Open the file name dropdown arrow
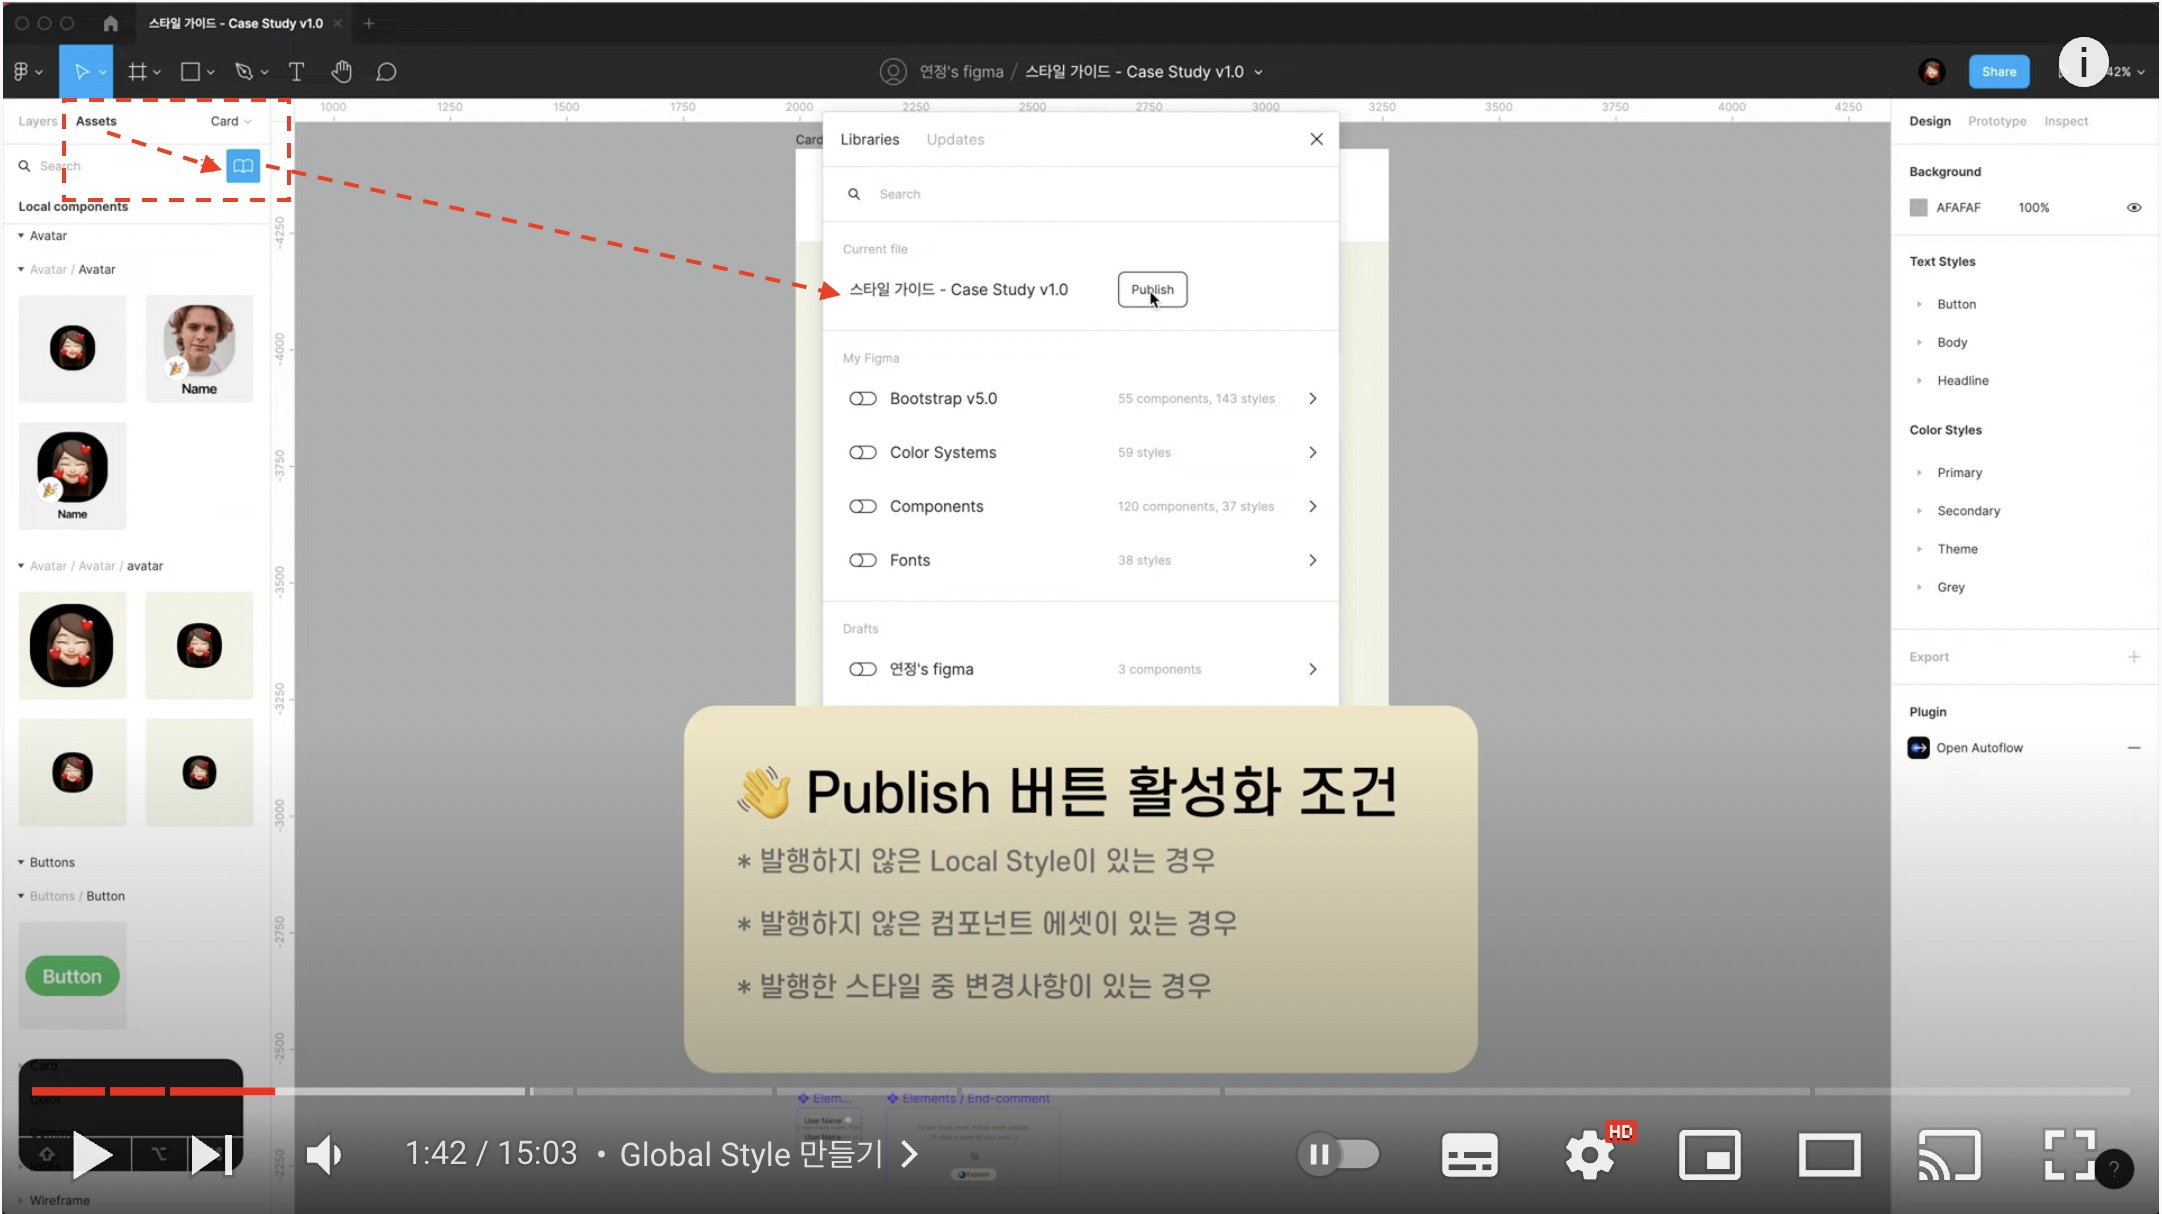 coord(1259,72)
